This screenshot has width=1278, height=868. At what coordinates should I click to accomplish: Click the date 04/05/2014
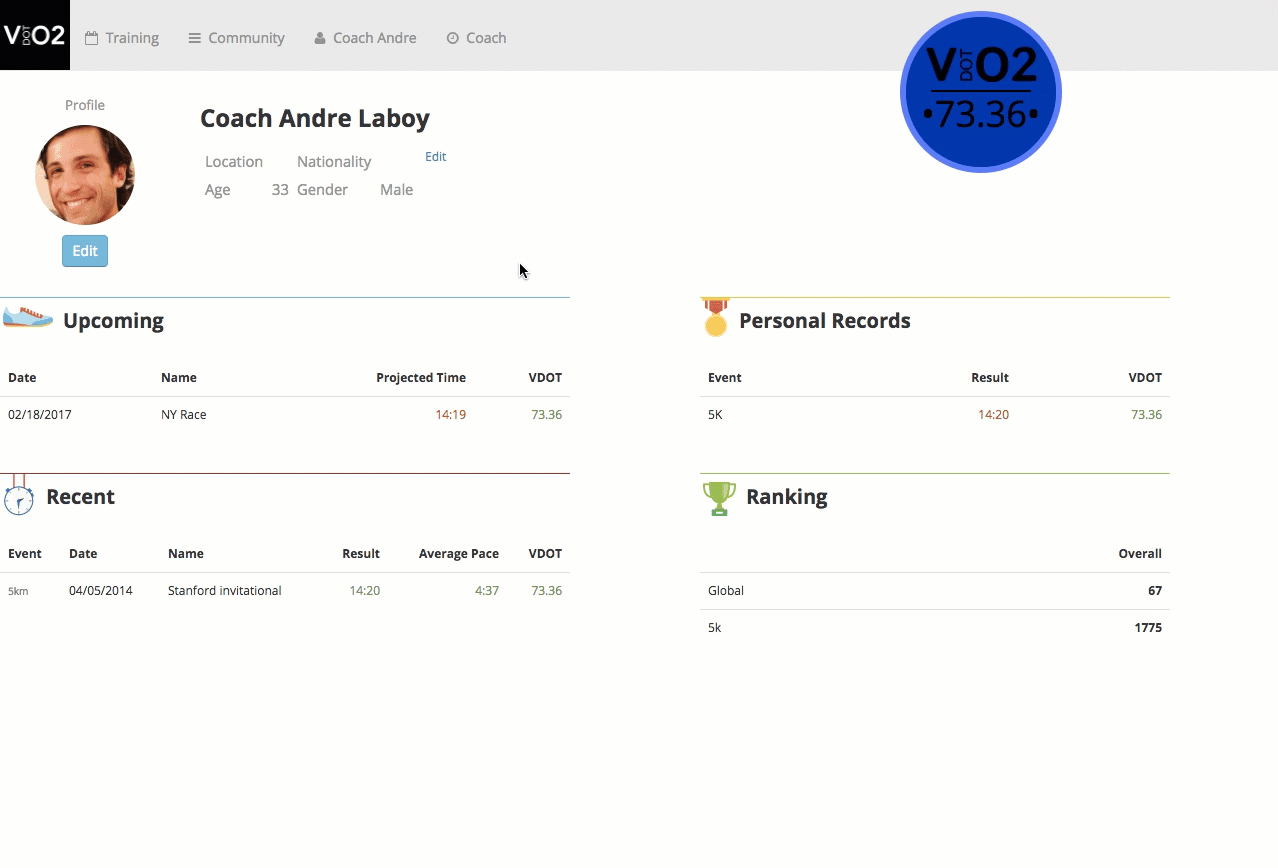click(x=101, y=590)
